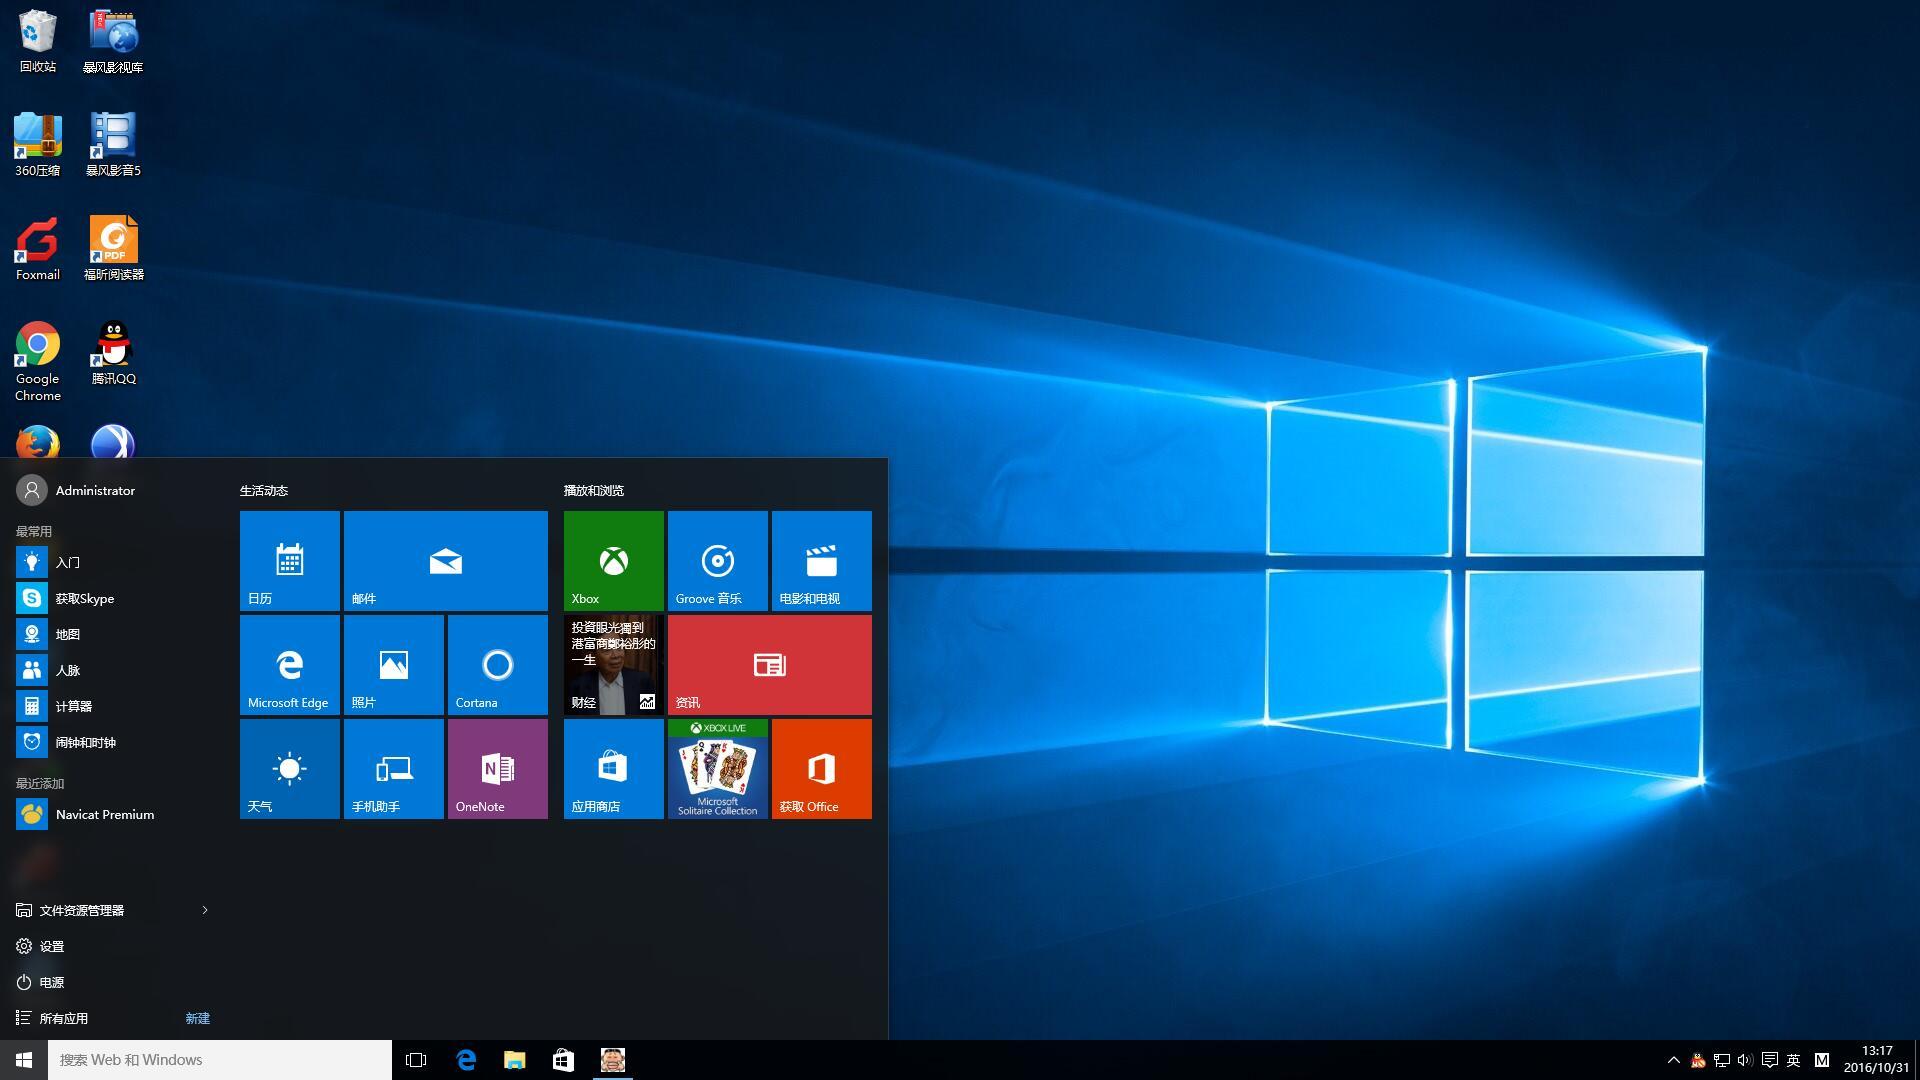Launch Microsoft Edge tile
The image size is (1920, 1080).
[x=290, y=665]
